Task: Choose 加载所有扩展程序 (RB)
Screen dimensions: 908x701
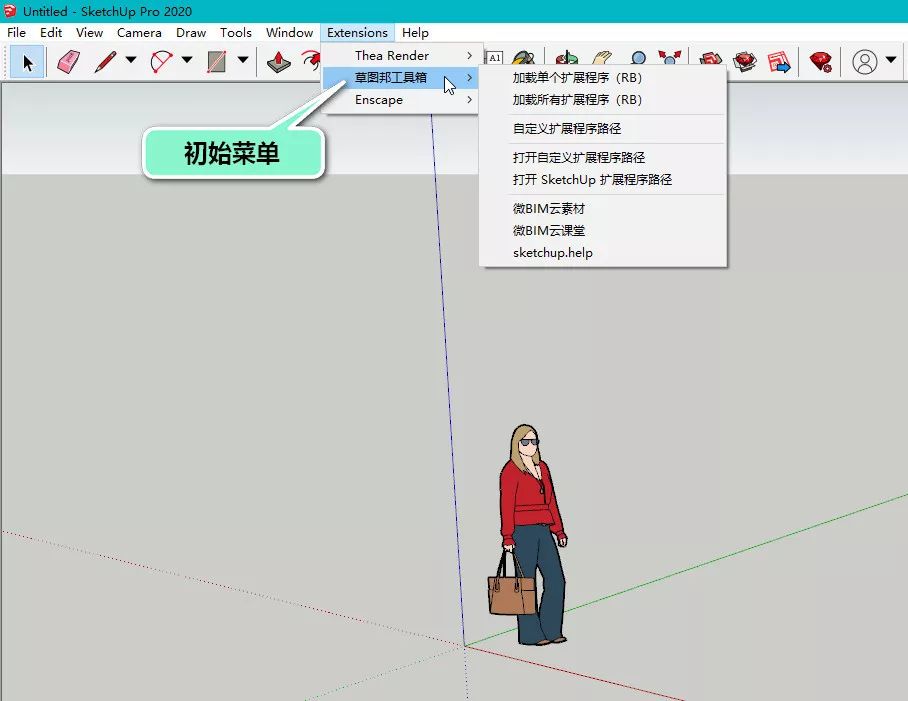Action: (602, 100)
